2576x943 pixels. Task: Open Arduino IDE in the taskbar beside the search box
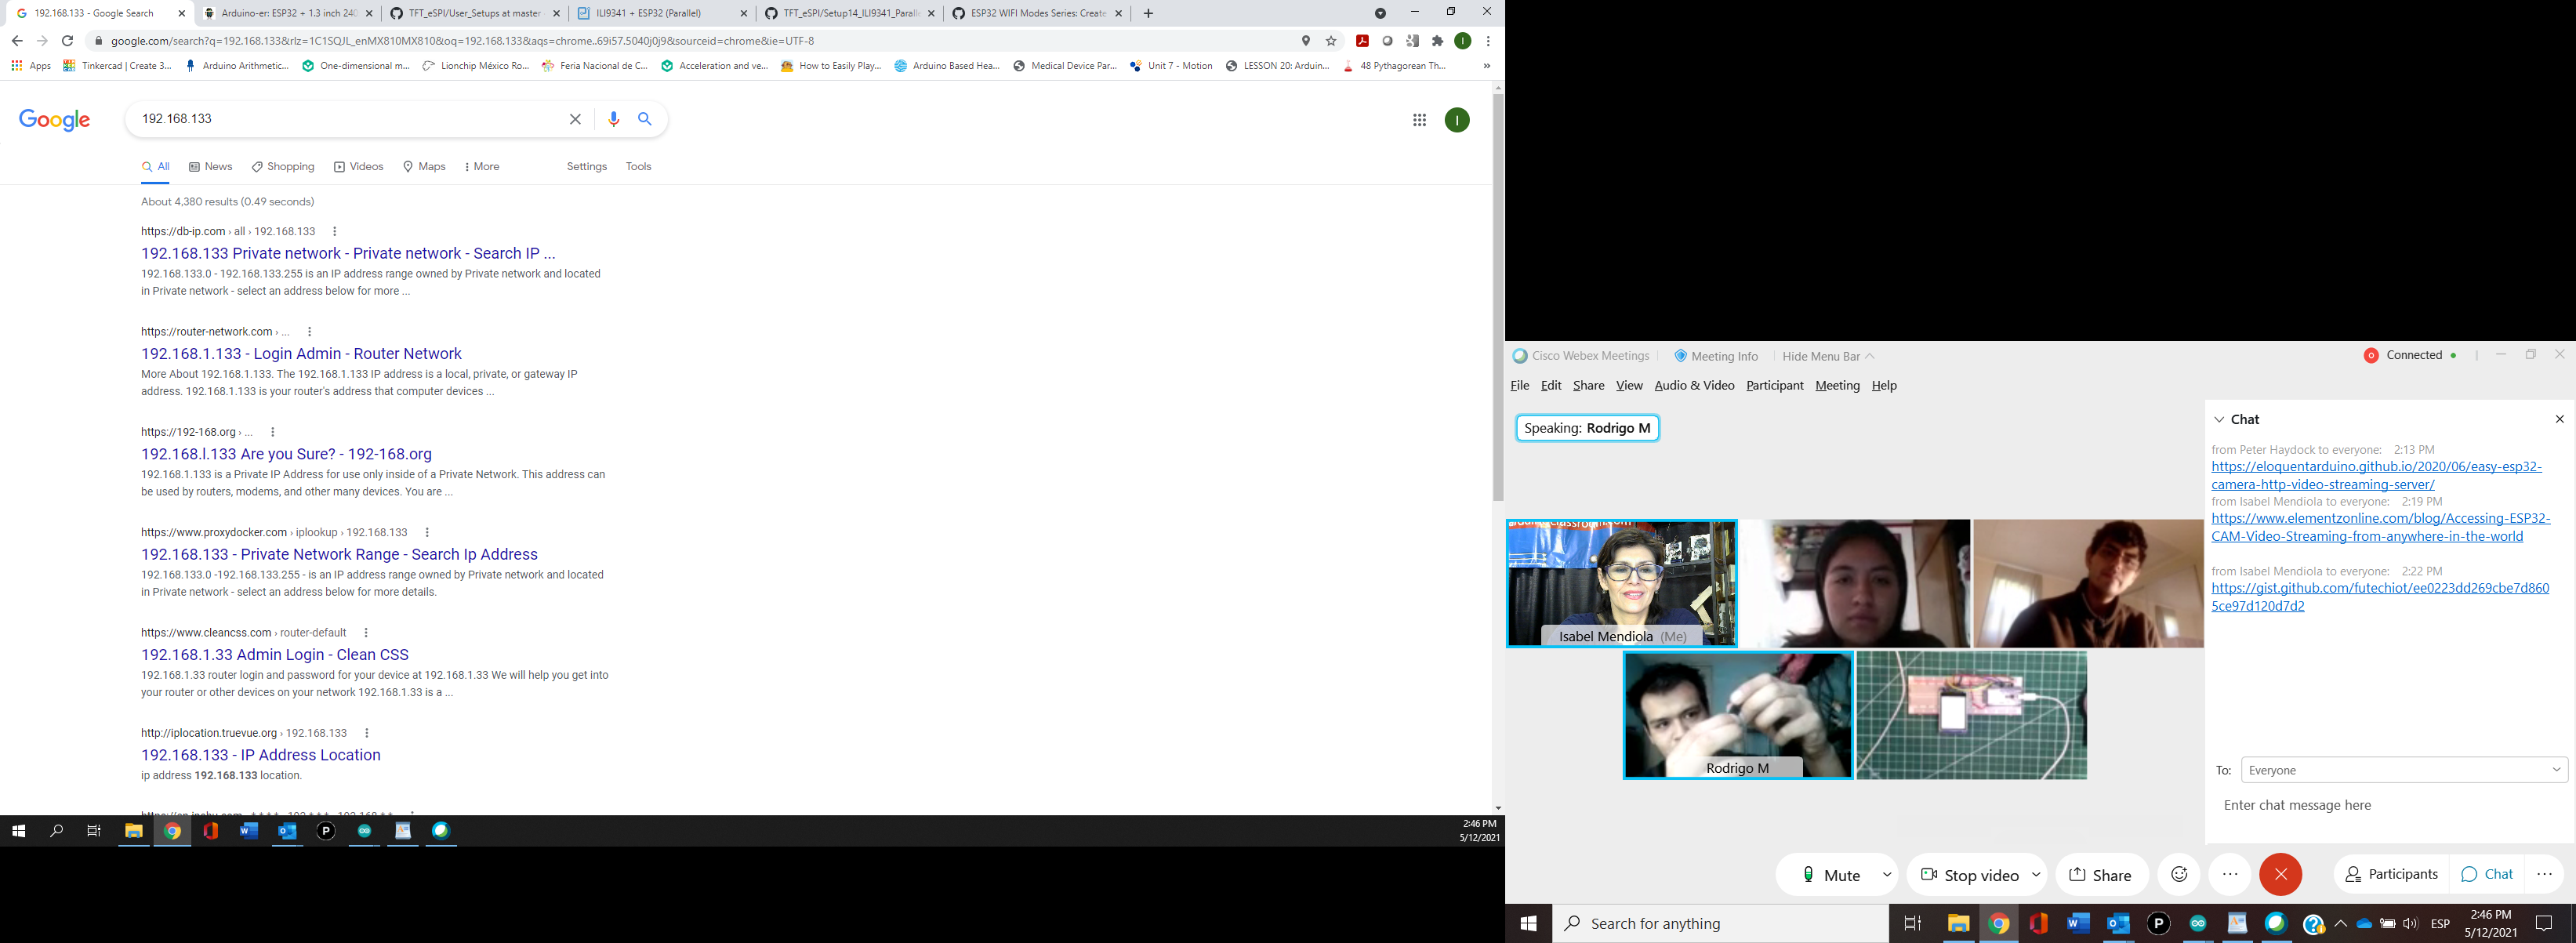(2197, 924)
